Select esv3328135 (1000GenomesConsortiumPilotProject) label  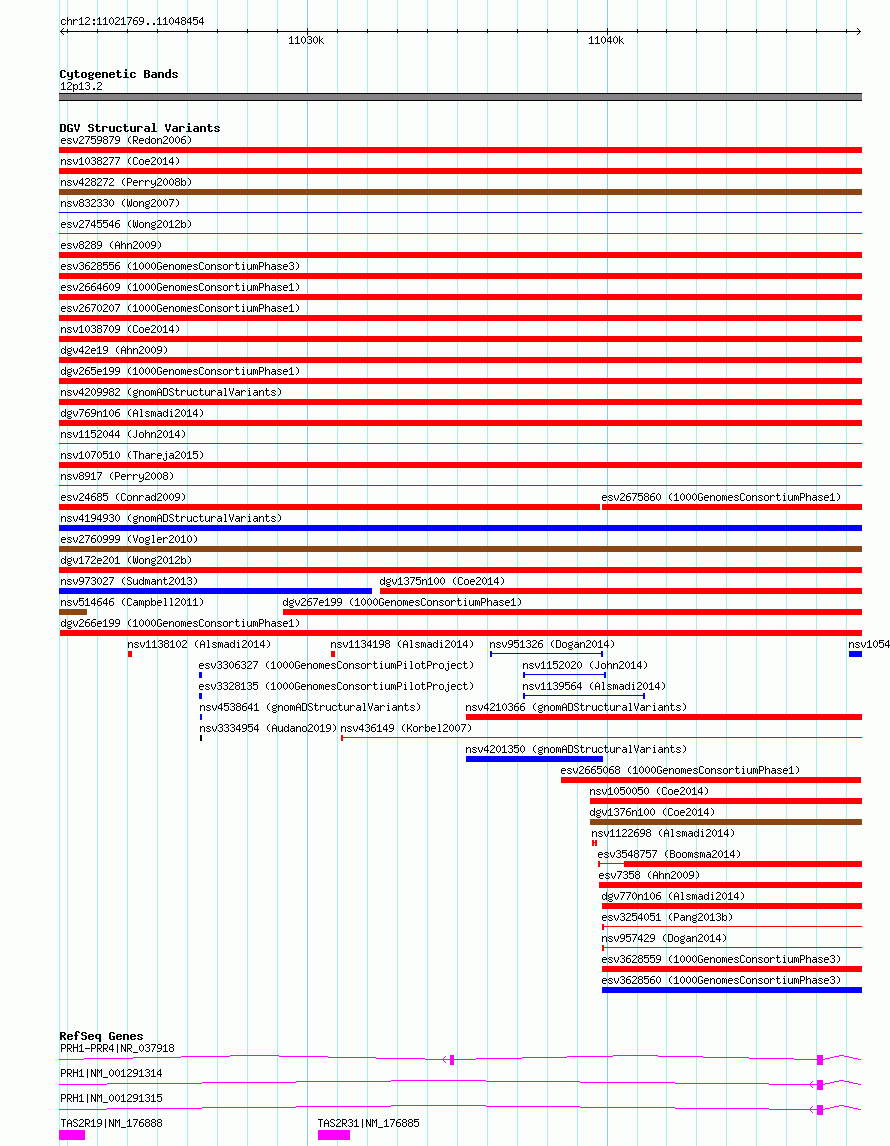click(x=336, y=687)
